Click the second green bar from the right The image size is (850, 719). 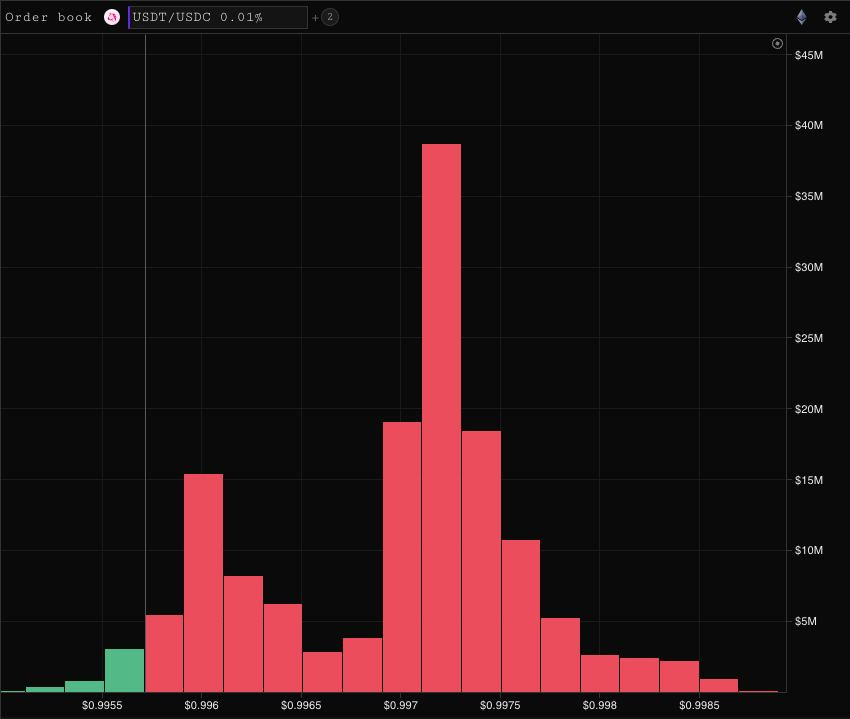click(85, 686)
